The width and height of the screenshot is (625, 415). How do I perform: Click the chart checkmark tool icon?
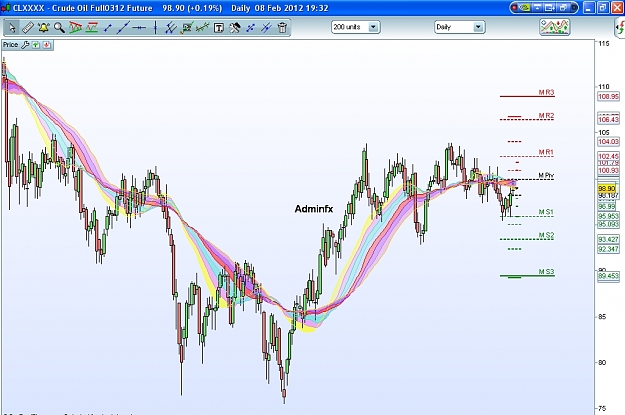(187, 28)
